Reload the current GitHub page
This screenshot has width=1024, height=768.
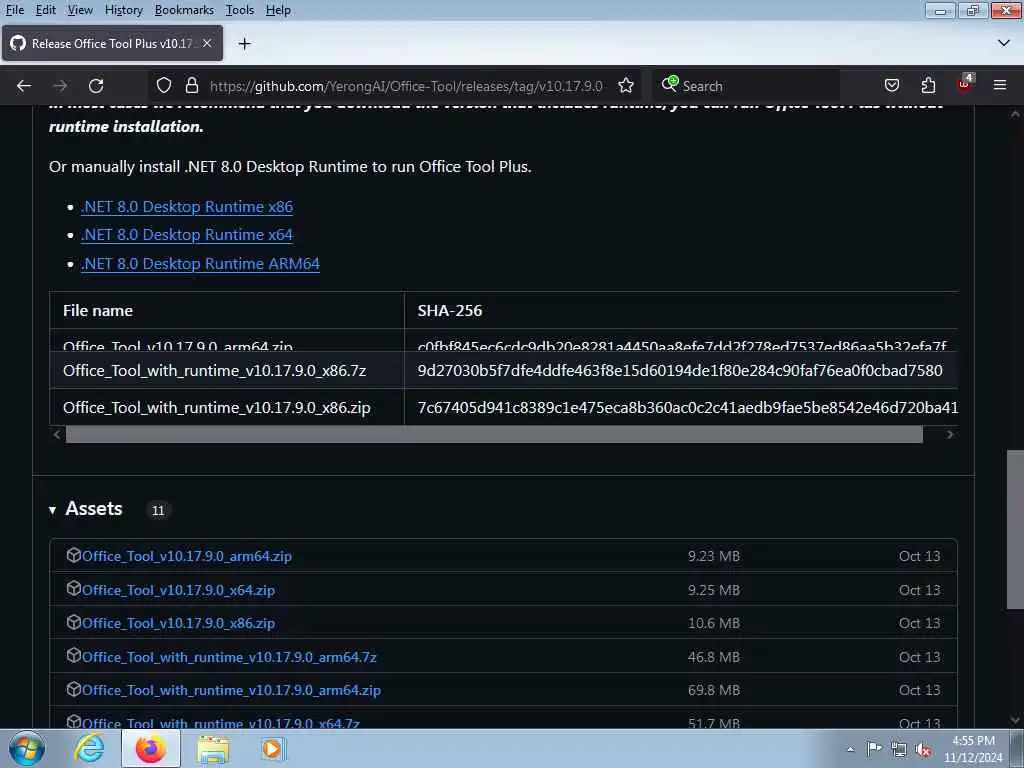96,86
